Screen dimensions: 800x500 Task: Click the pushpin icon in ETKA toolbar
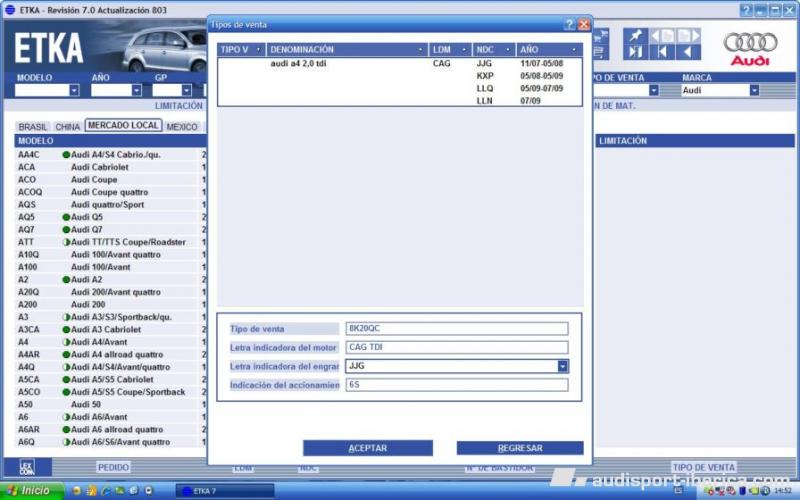[x=635, y=36]
